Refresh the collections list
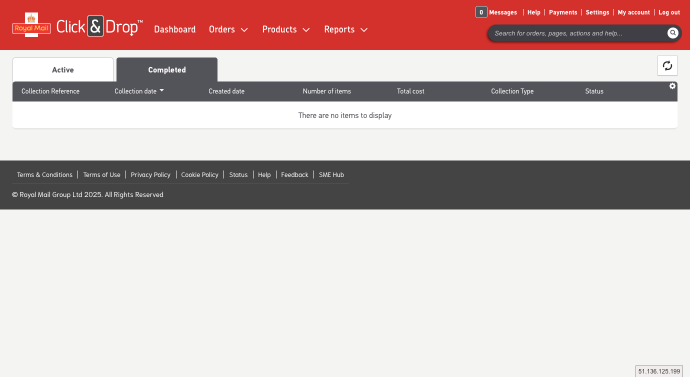Screen dimensions: 690x377 [667, 66]
